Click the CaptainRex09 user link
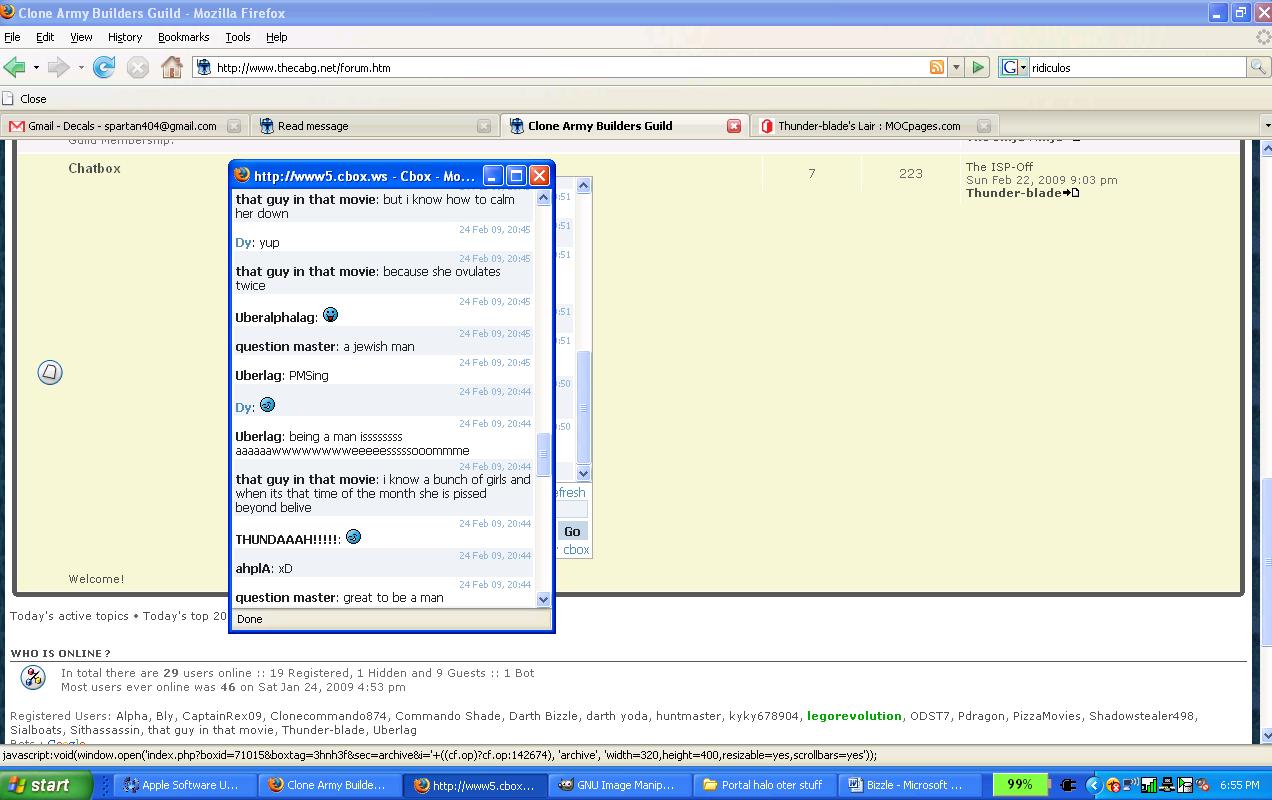Image resolution: width=1272 pixels, height=800 pixels. tap(222, 716)
